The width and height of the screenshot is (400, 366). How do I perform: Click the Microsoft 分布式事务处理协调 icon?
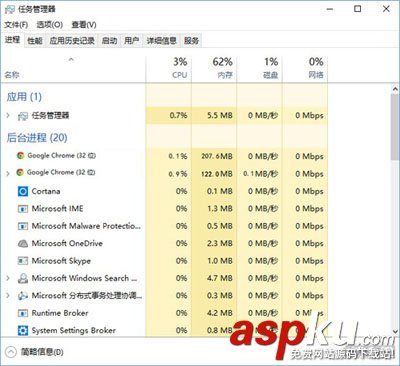click(23, 296)
